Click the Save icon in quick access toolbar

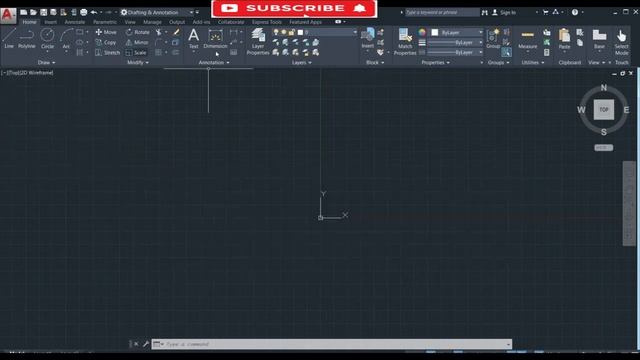(x=43, y=12)
